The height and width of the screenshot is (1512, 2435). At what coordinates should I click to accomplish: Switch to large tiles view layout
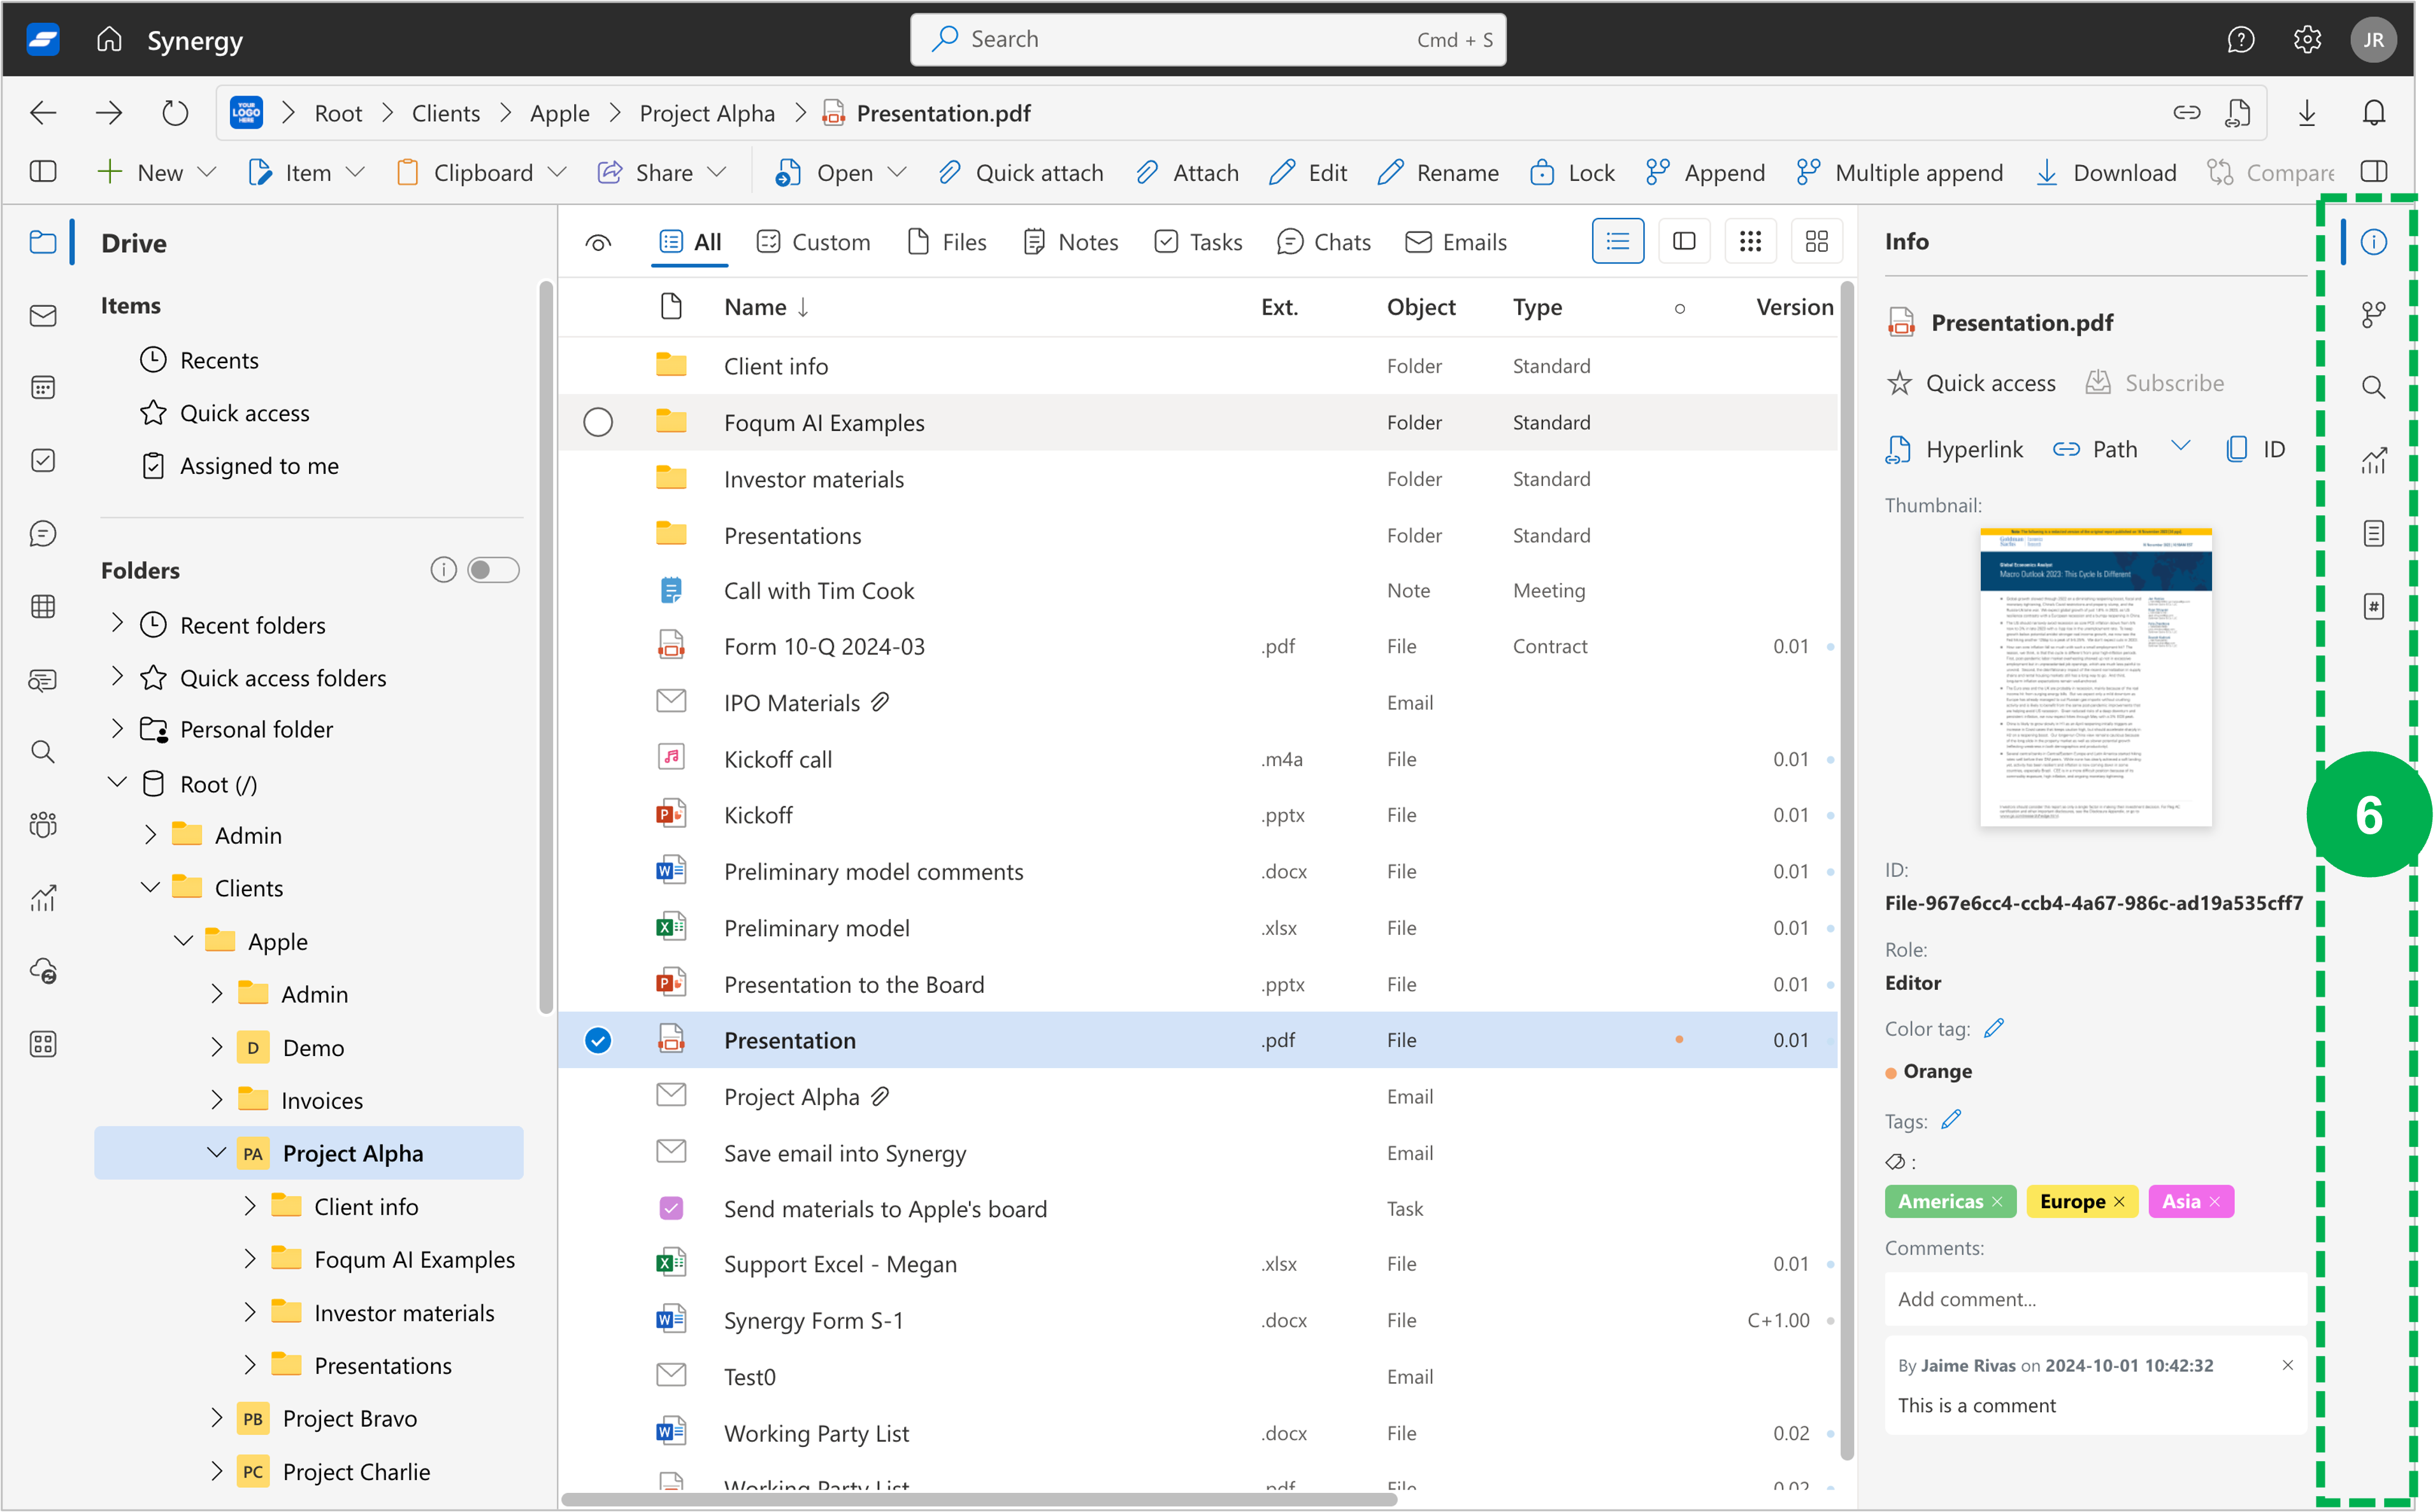tap(1816, 242)
